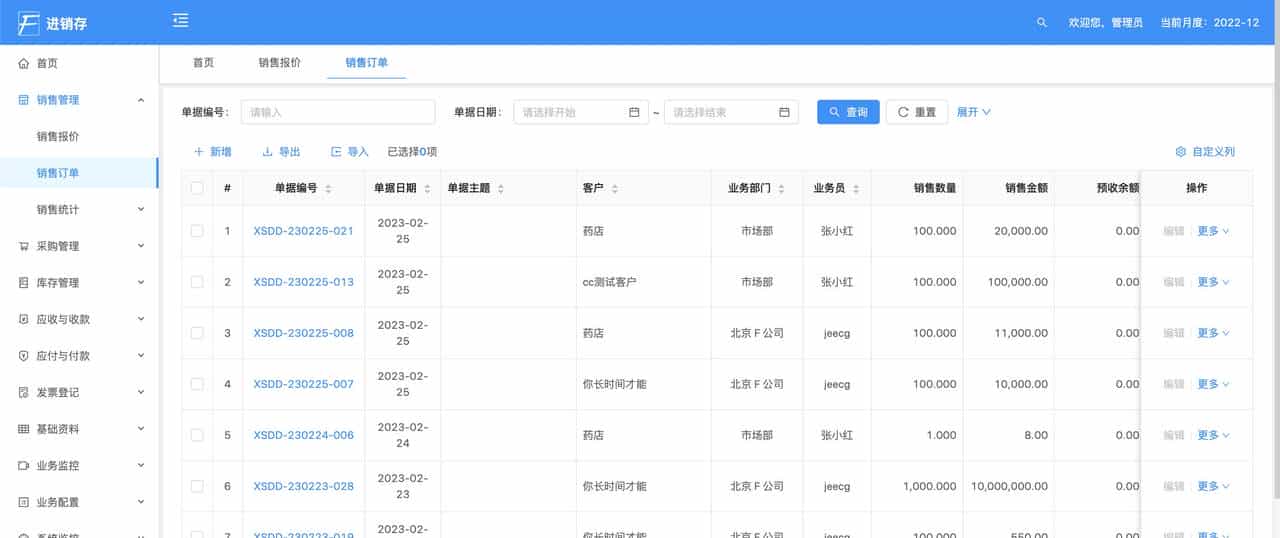Viewport: 1280px width, 538px height.
Task: Click the search magnifier icon in header
Action: pos(1042,22)
